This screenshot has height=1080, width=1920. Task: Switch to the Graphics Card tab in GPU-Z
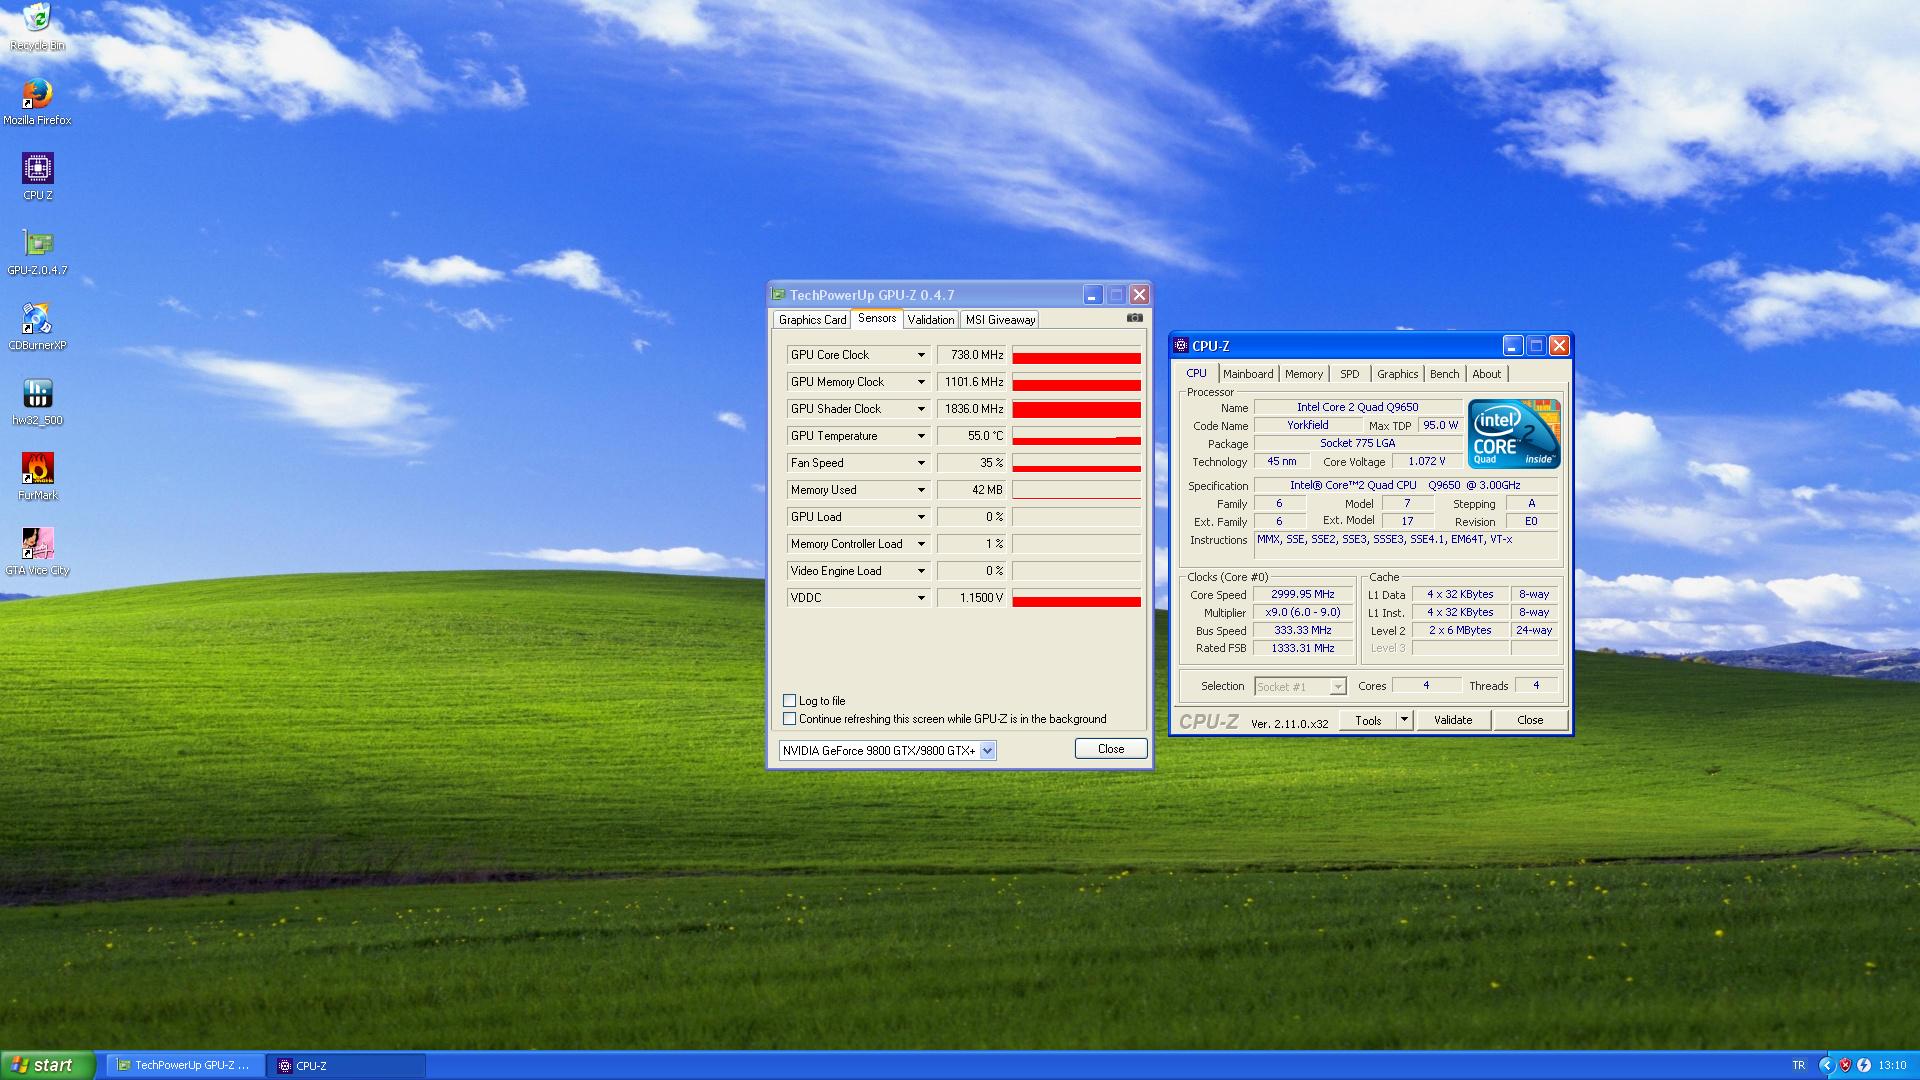point(811,319)
